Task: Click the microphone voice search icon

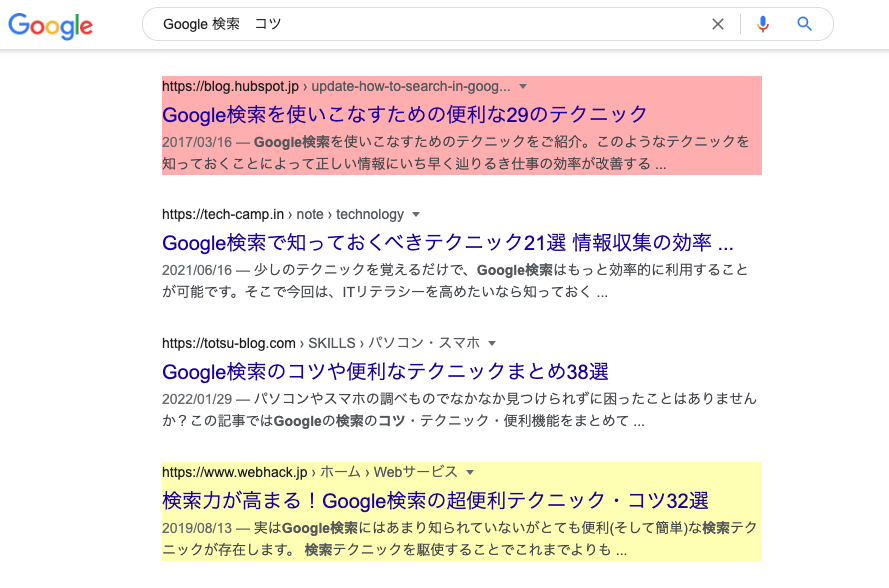Action: tap(763, 24)
